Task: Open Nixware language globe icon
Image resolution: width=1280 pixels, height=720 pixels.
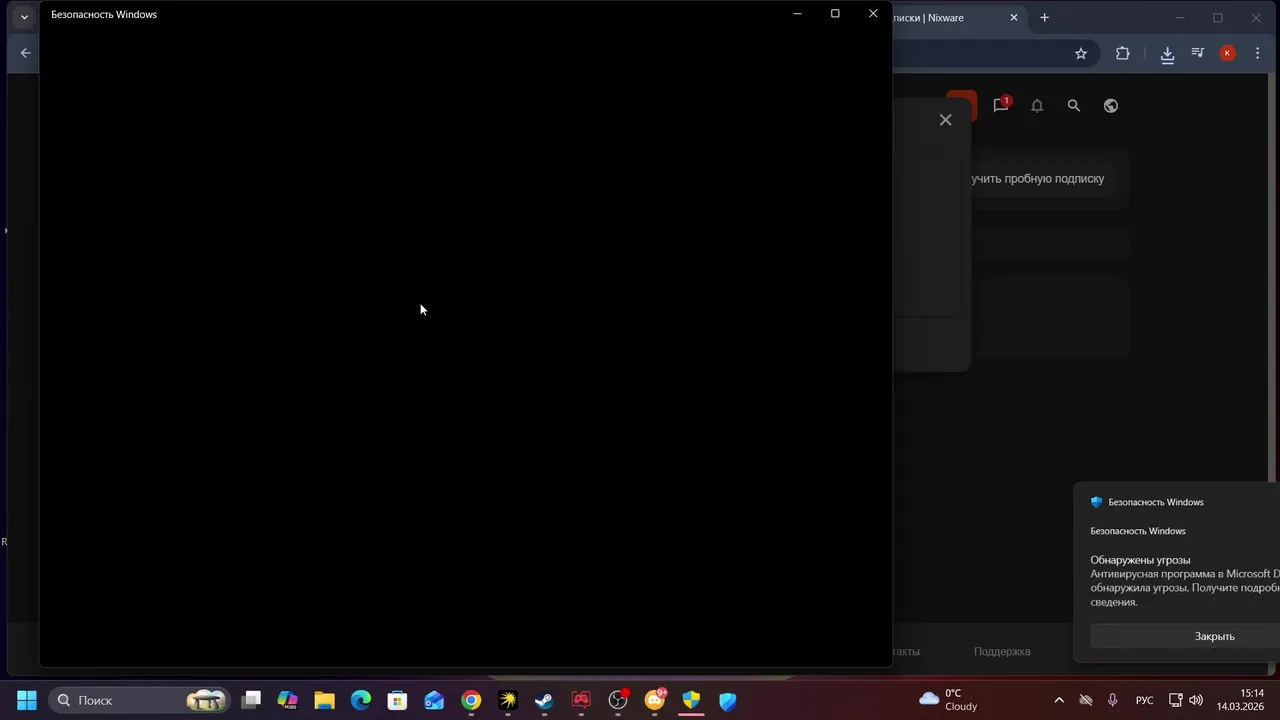Action: (x=1111, y=105)
